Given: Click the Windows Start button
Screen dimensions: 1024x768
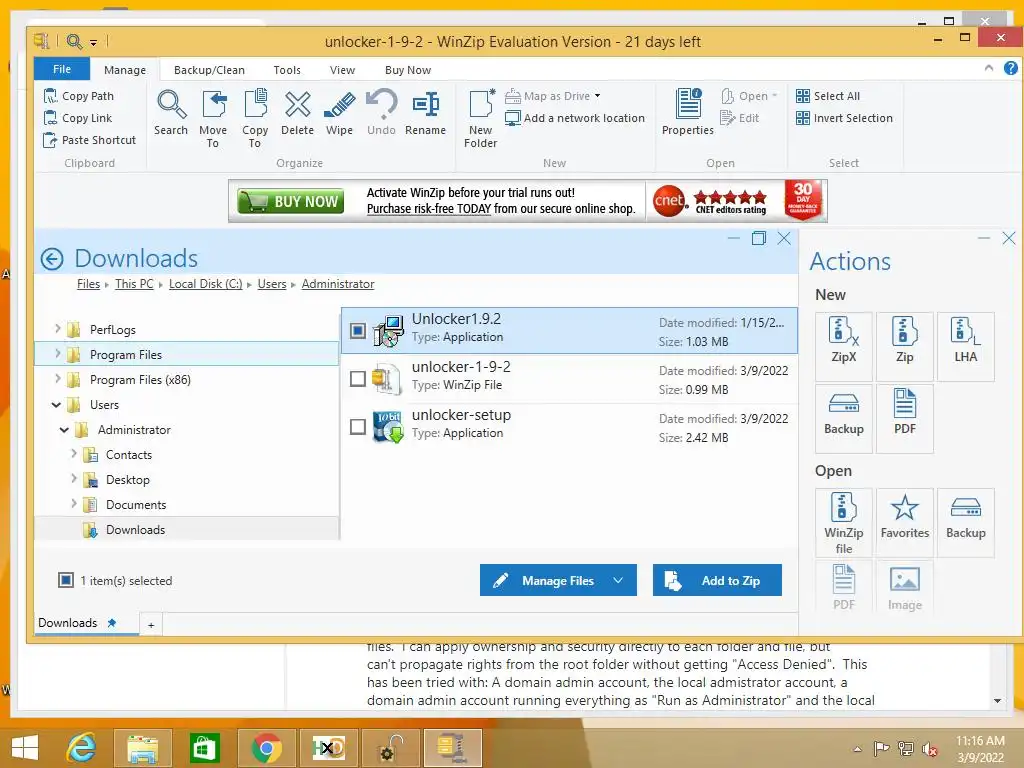Looking at the screenshot, I should coord(25,748).
